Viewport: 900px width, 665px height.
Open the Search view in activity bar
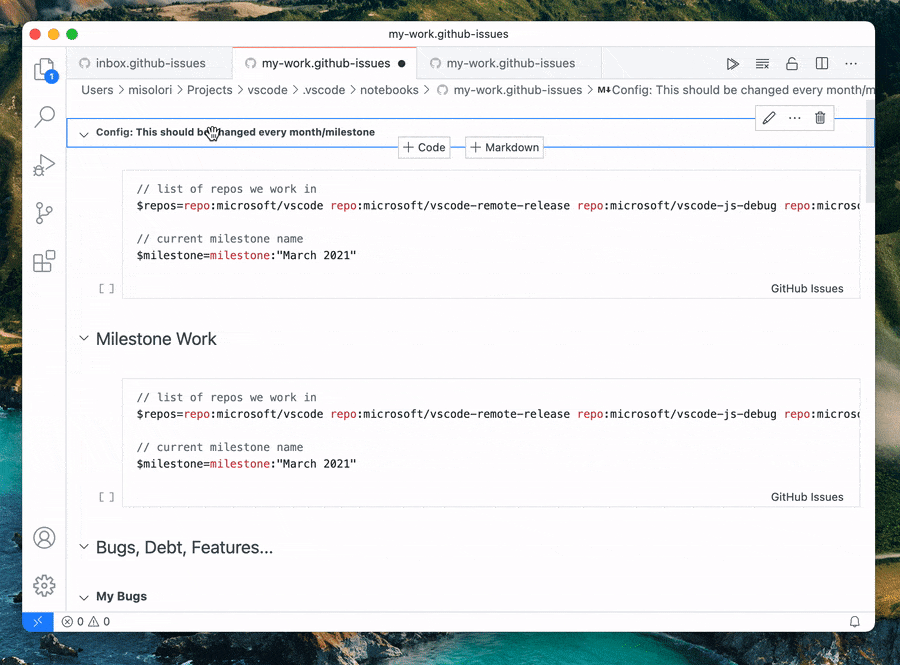point(44,117)
